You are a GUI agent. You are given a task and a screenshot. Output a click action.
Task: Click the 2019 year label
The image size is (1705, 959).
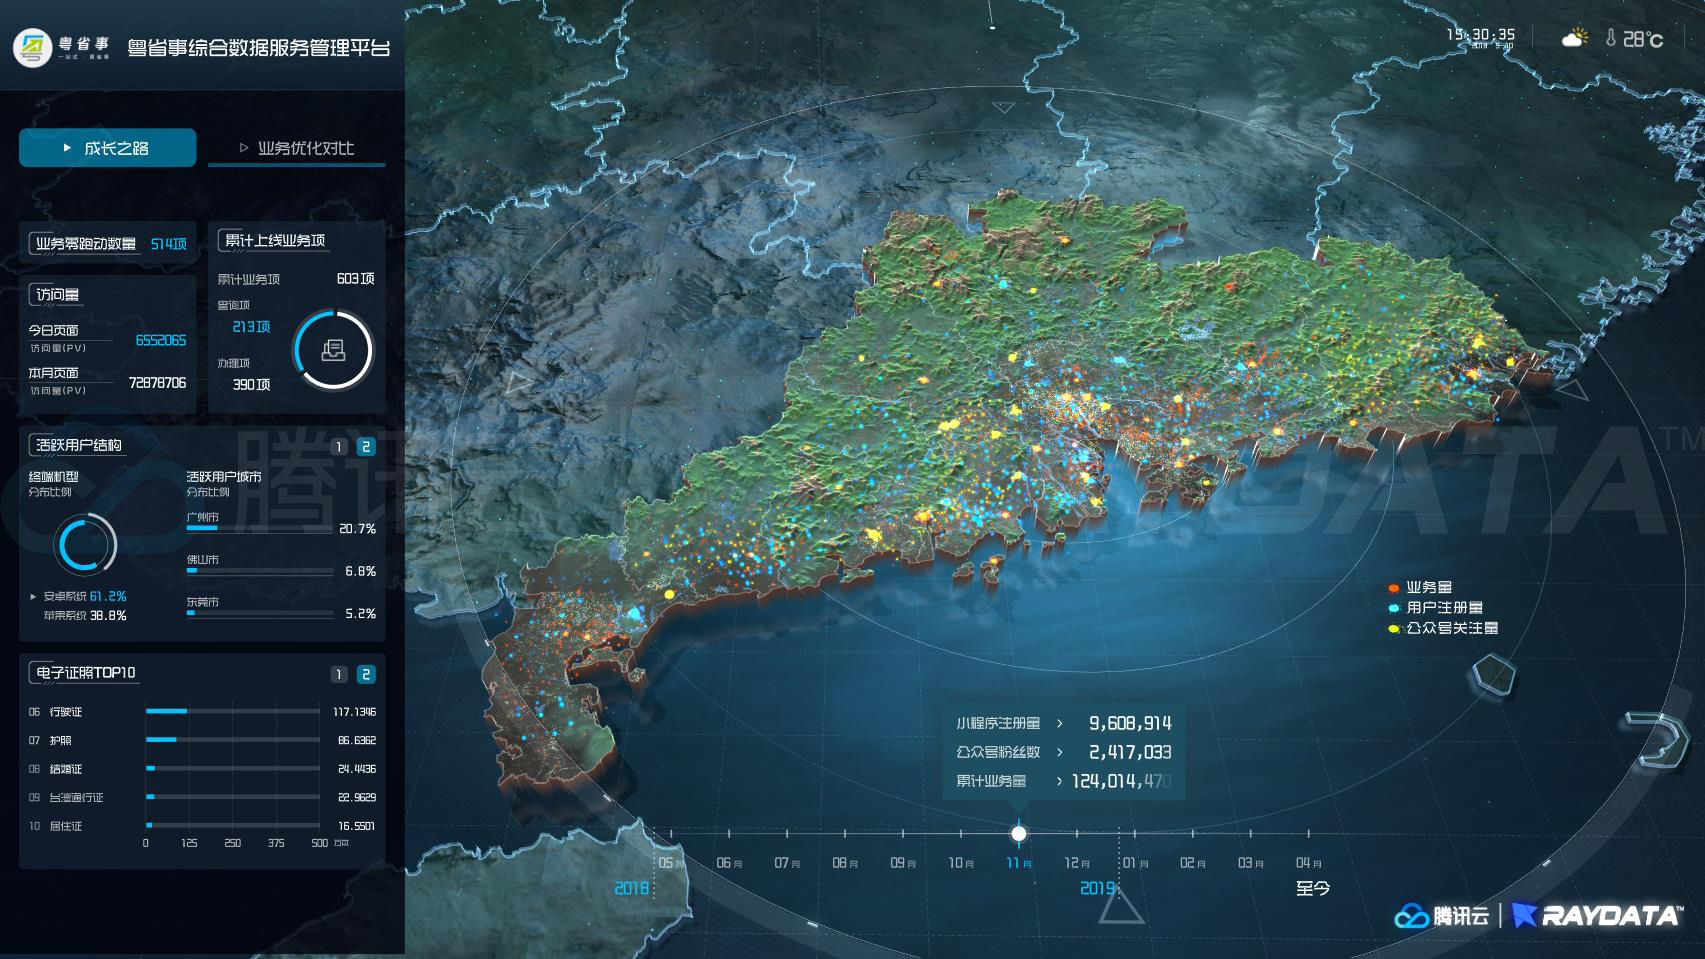click(1097, 888)
